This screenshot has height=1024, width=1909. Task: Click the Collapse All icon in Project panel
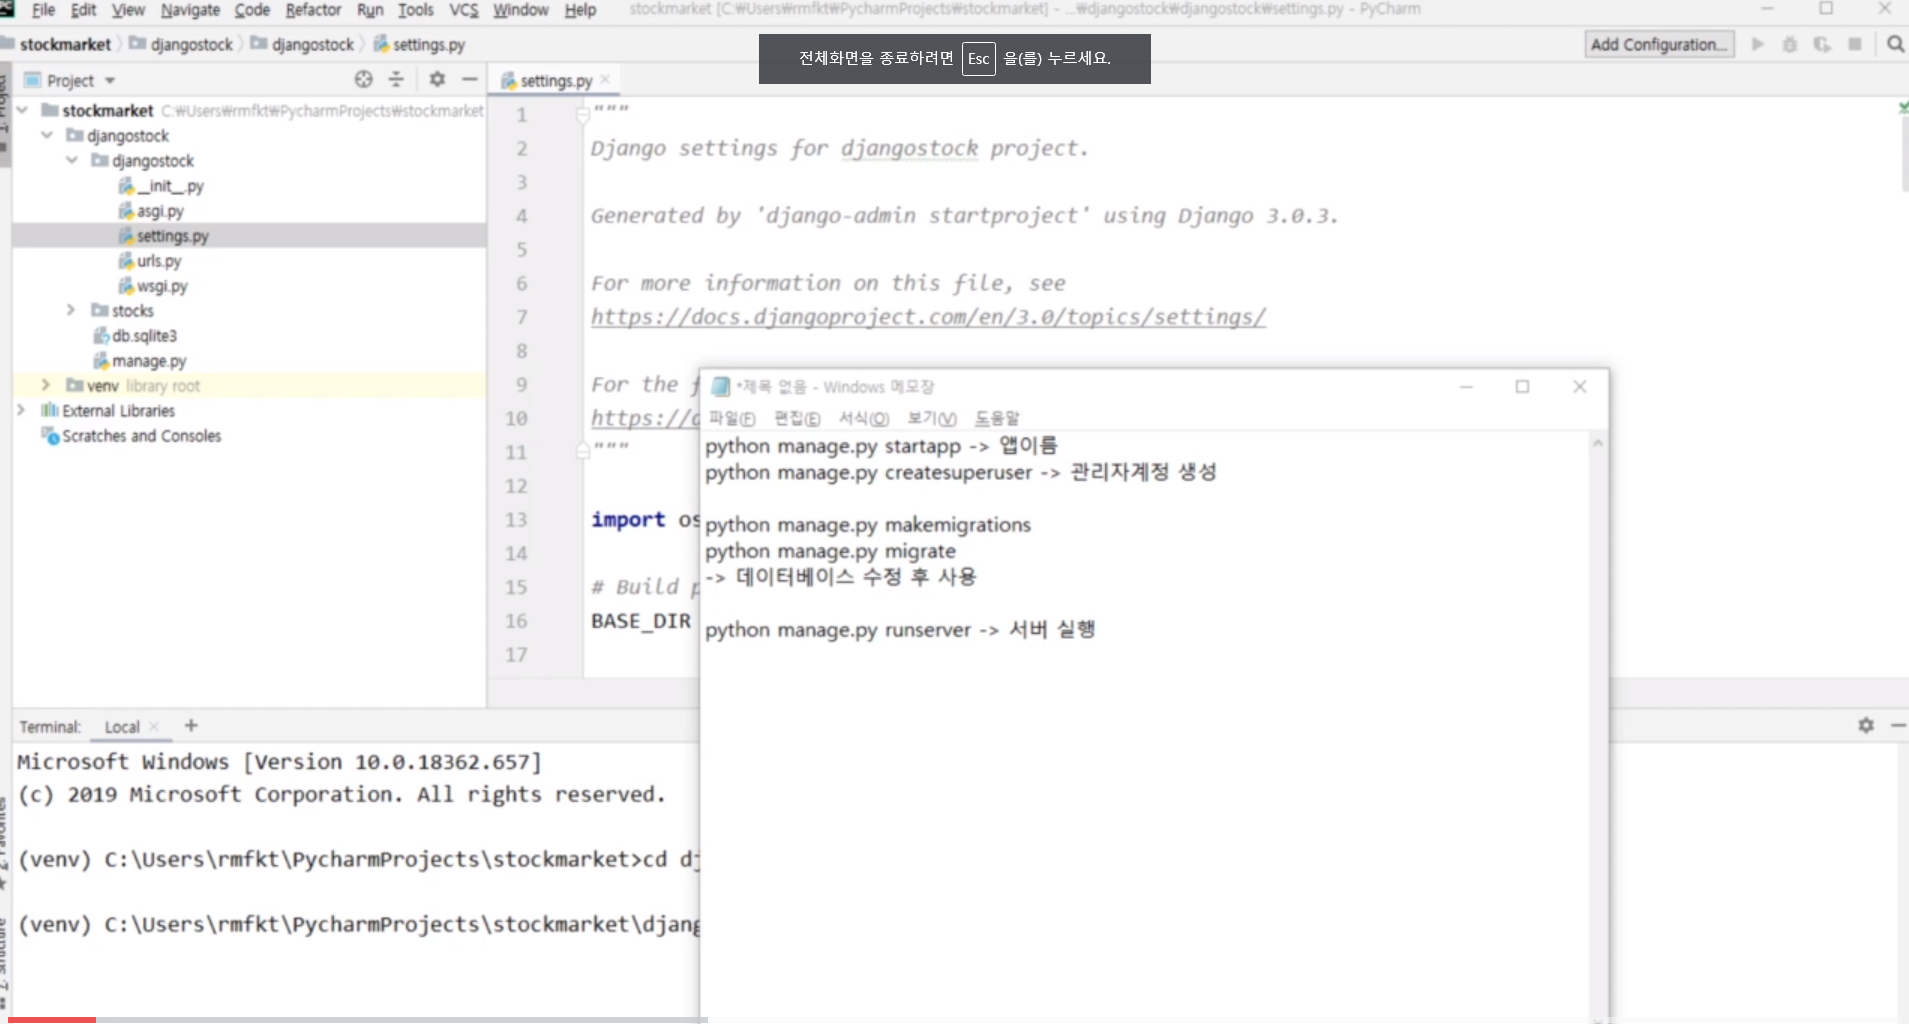pyautogui.click(x=396, y=79)
